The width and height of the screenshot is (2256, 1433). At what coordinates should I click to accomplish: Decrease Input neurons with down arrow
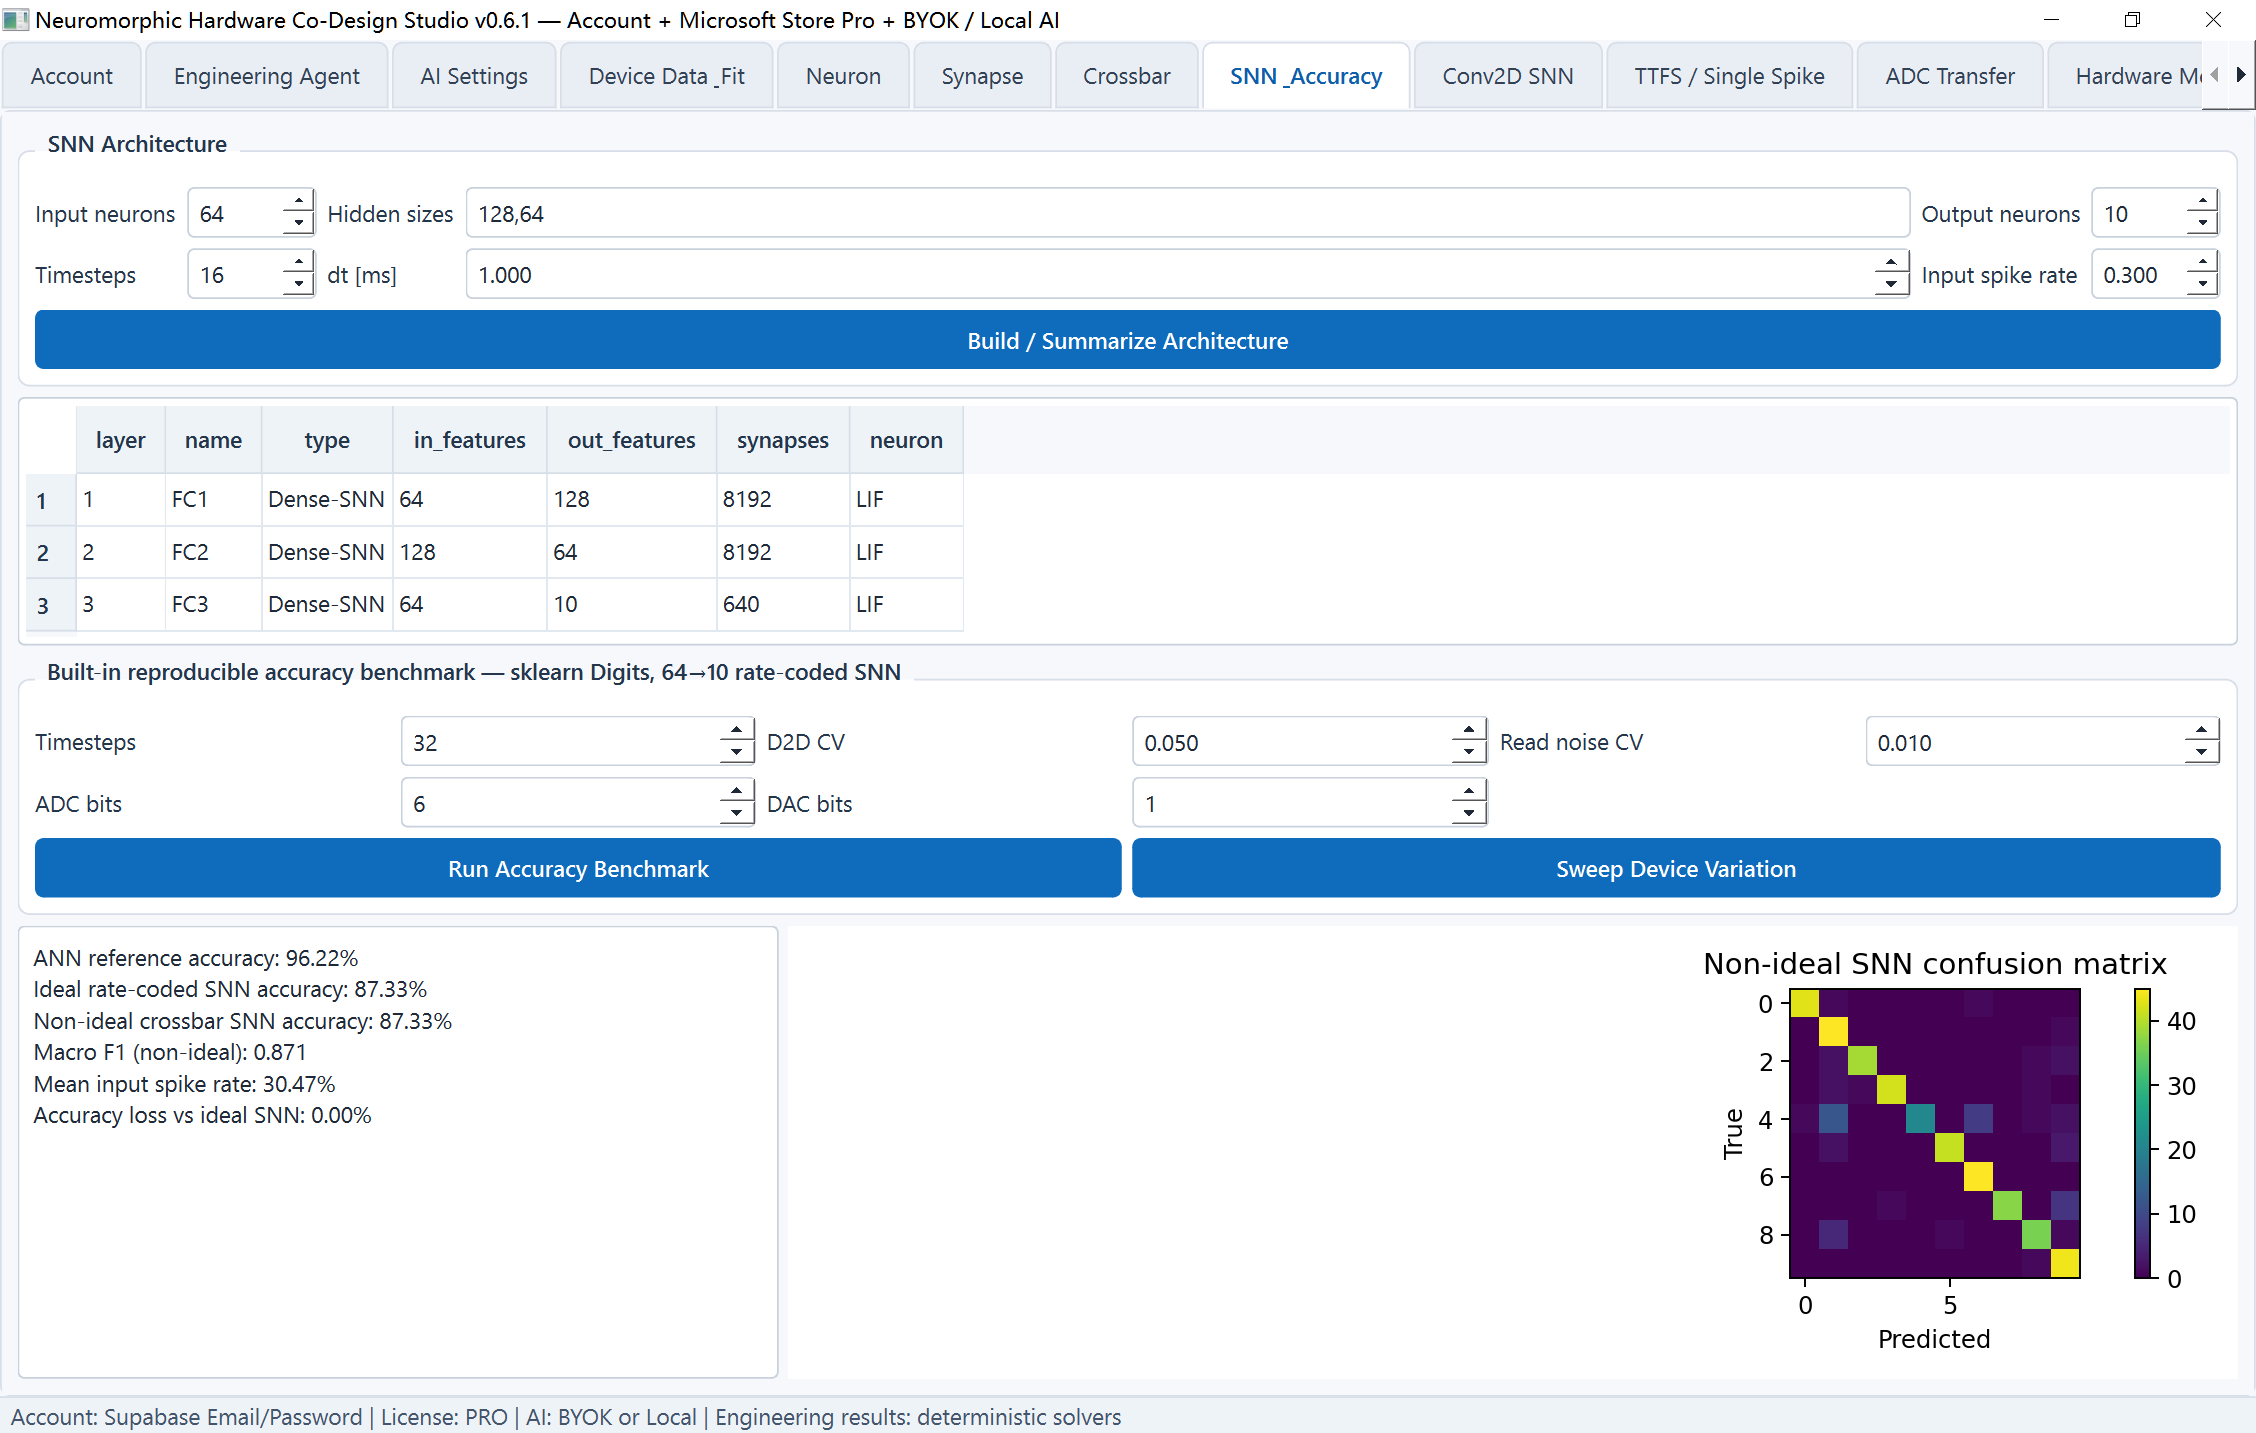tap(298, 225)
